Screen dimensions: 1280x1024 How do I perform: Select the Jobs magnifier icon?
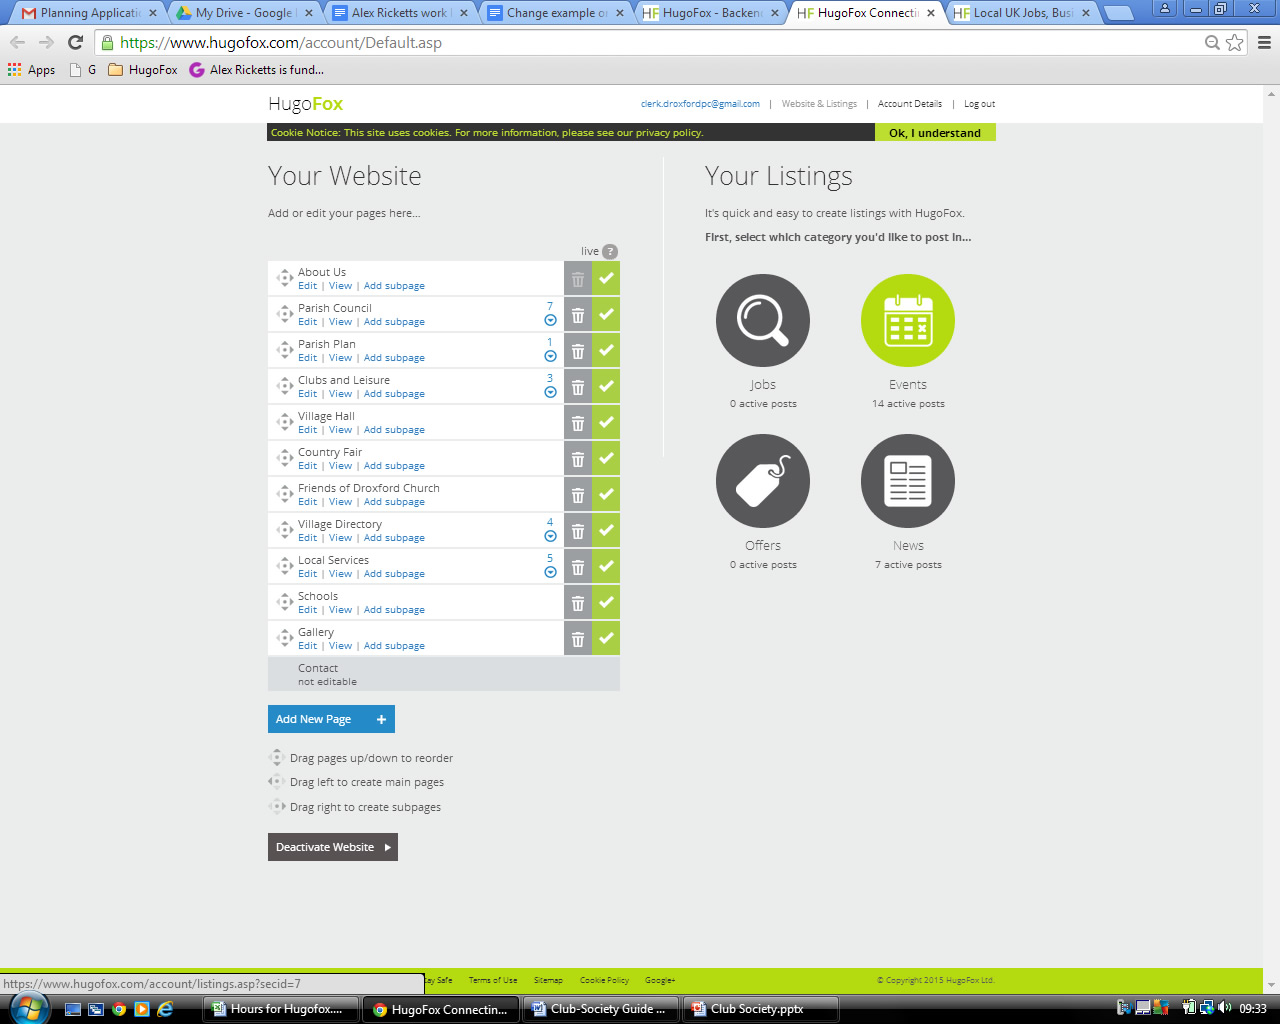(x=763, y=320)
